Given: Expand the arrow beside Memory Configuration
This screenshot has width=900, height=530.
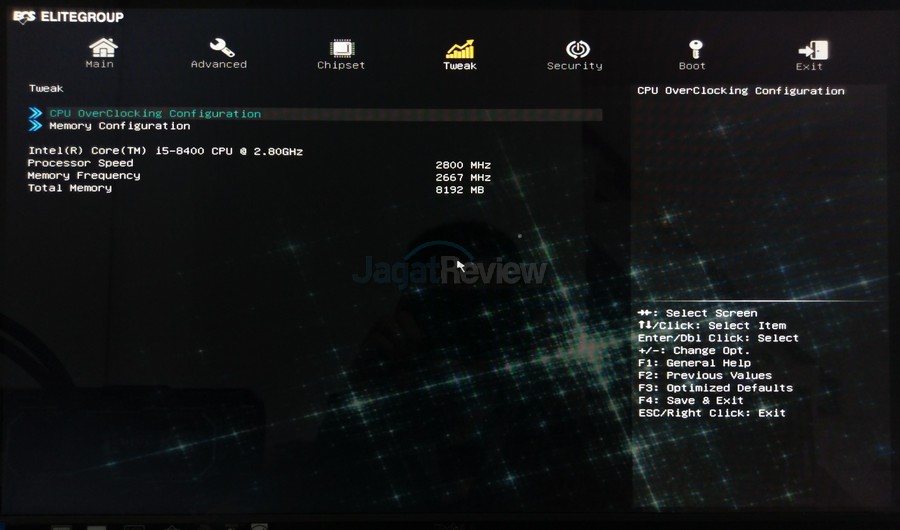Looking at the screenshot, I should pos(36,126).
